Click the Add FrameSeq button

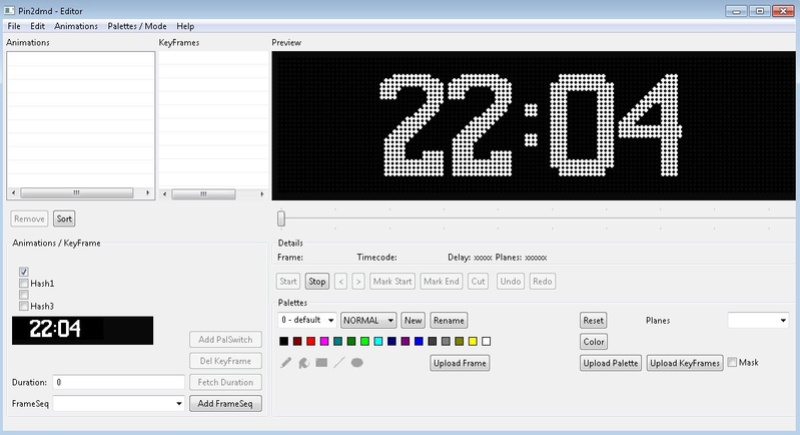pyautogui.click(x=226, y=403)
